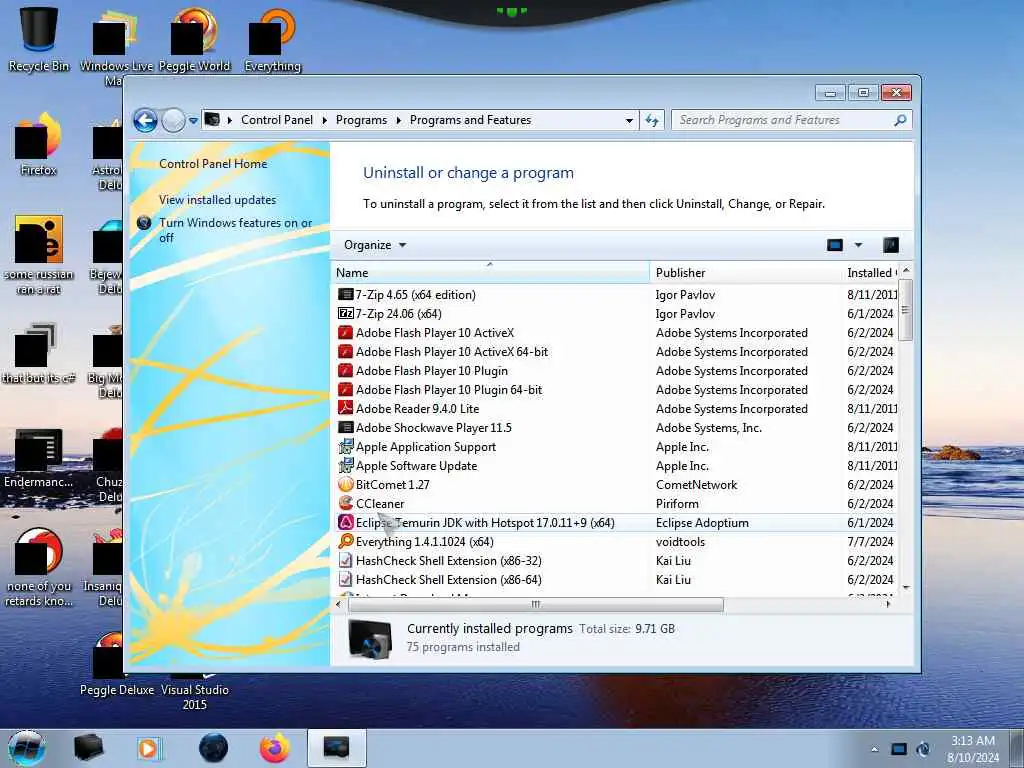
Task: Select 7-Zip 4.65 (x64 edition) icon
Action: coord(345,295)
